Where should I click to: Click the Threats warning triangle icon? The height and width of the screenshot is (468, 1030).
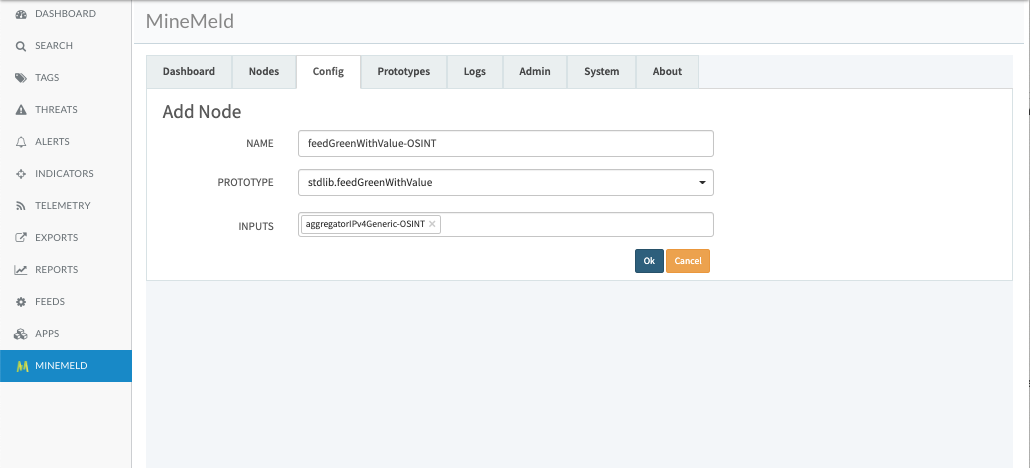coord(21,110)
